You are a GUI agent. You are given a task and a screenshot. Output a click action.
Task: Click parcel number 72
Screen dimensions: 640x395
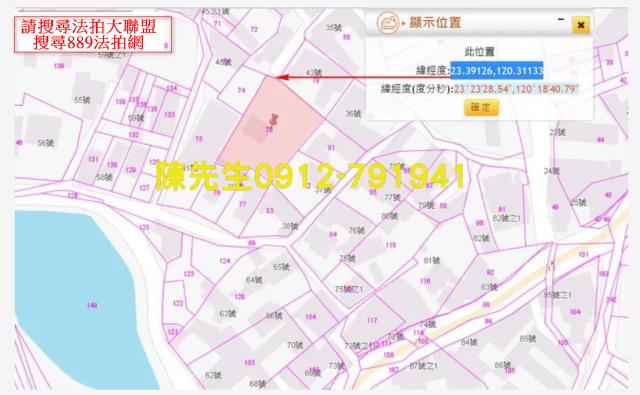pos(254,29)
